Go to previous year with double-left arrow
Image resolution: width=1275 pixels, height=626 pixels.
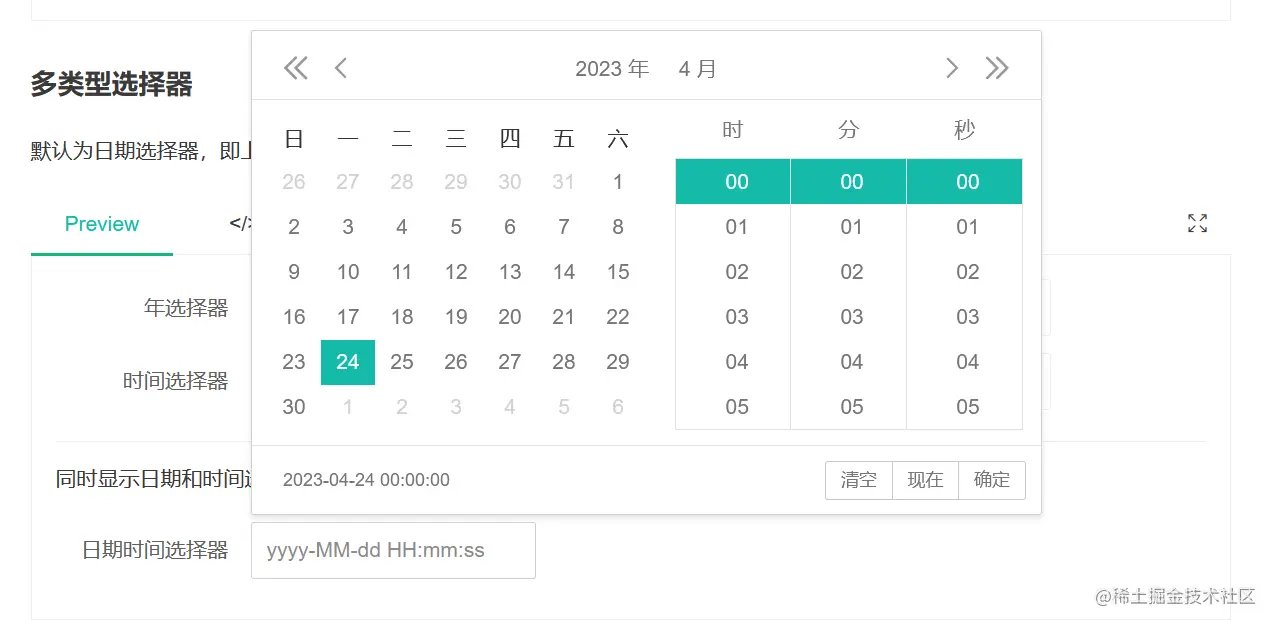click(x=295, y=68)
